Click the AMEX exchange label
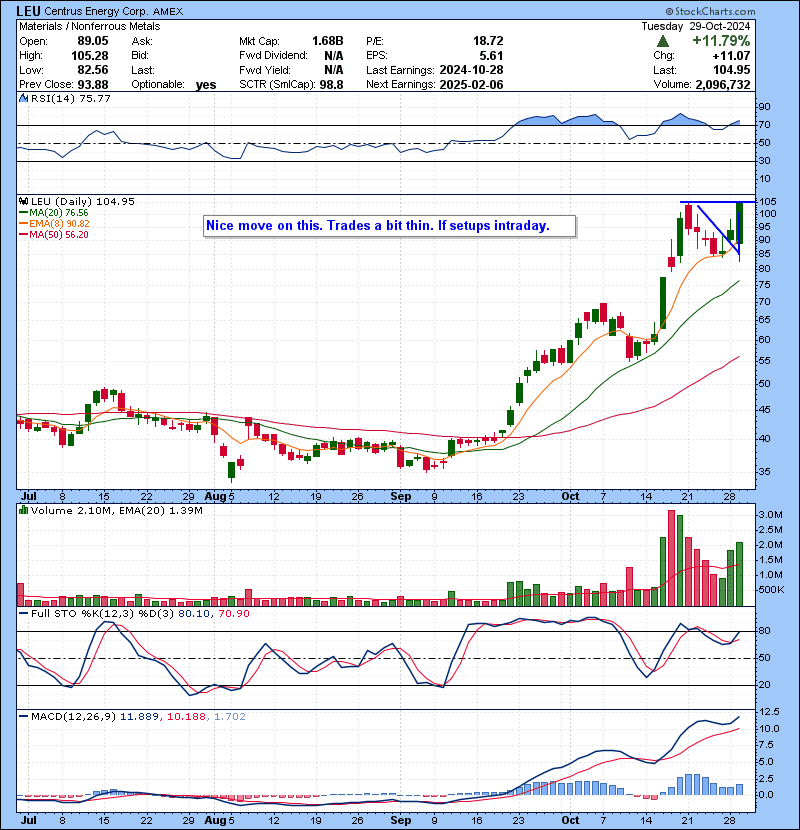Image resolution: width=800 pixels, height=830 pixels. click(167, 11)
